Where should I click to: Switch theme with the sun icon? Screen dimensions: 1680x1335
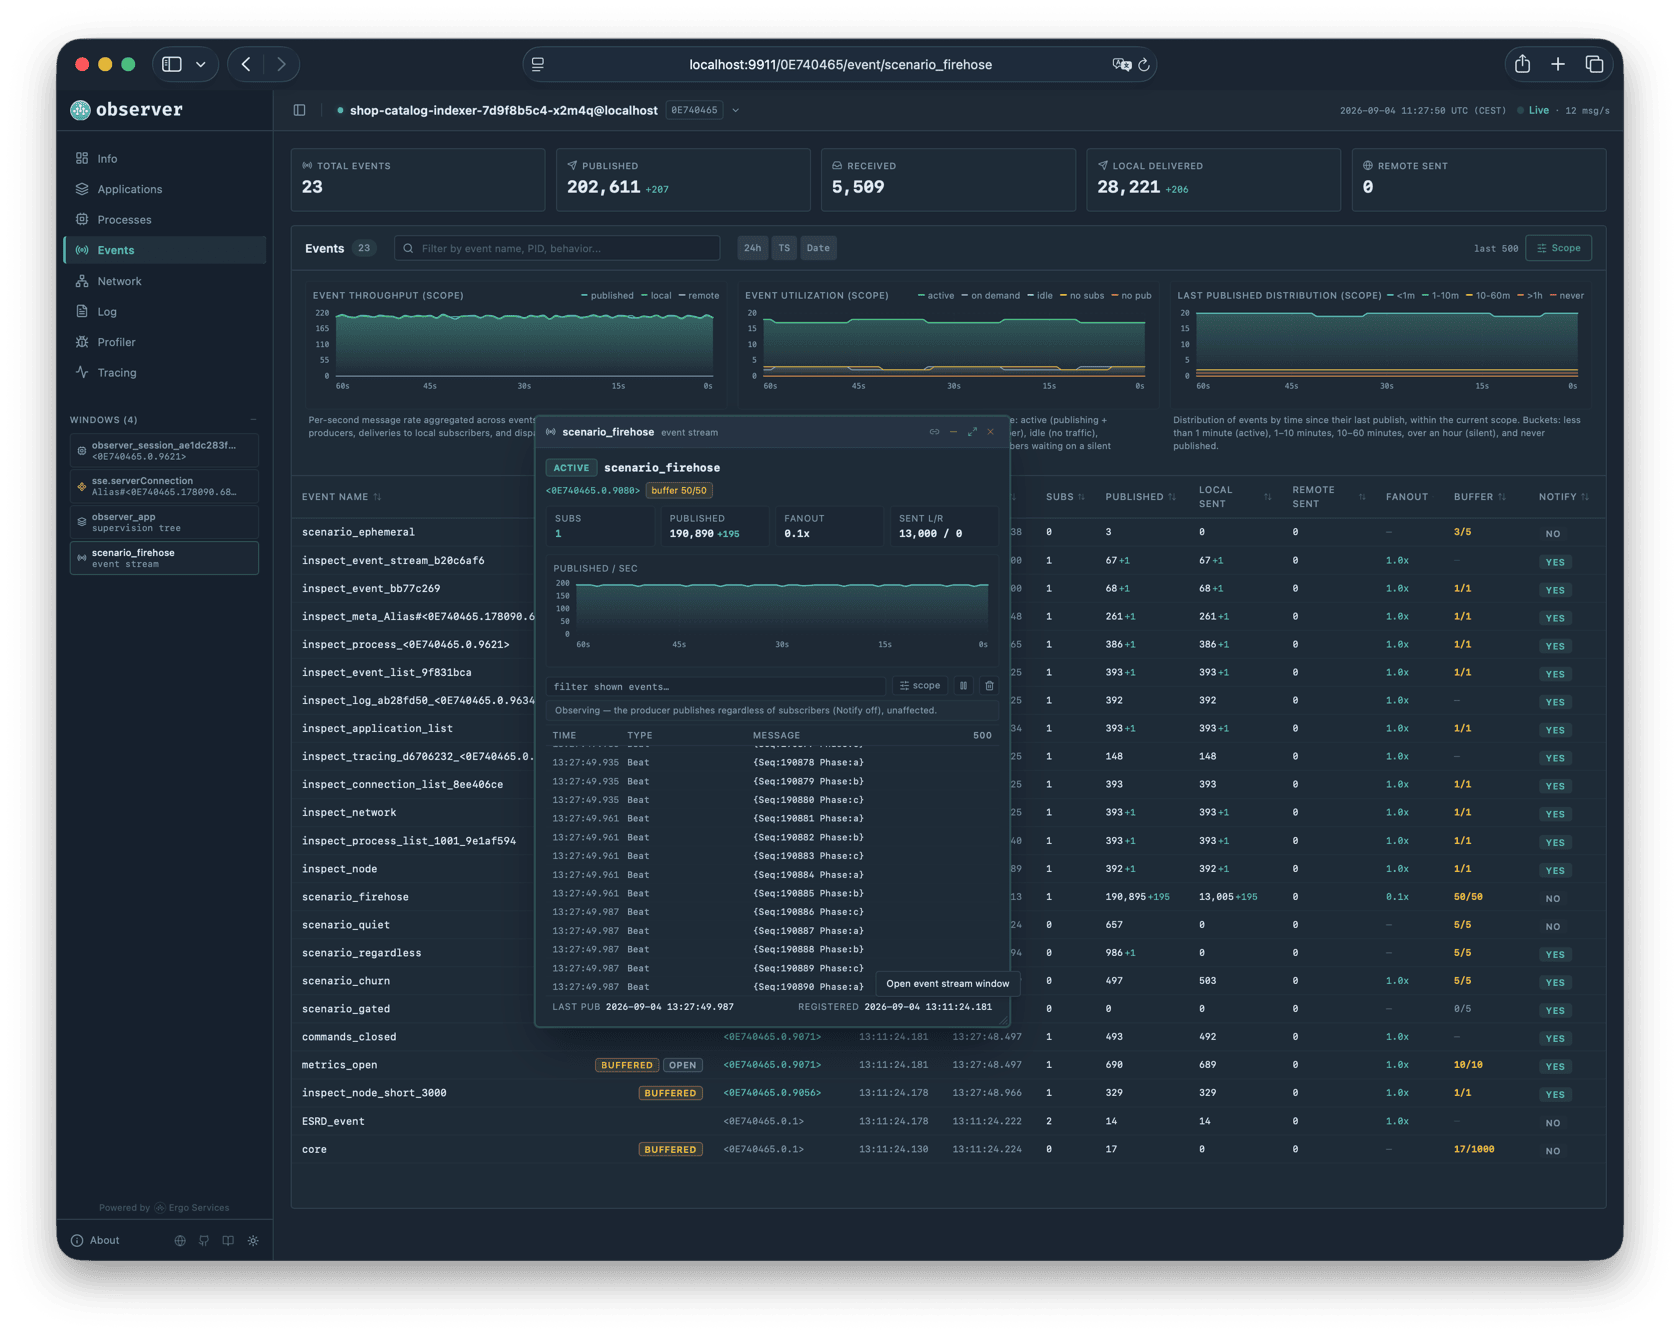coord(253,1240)
